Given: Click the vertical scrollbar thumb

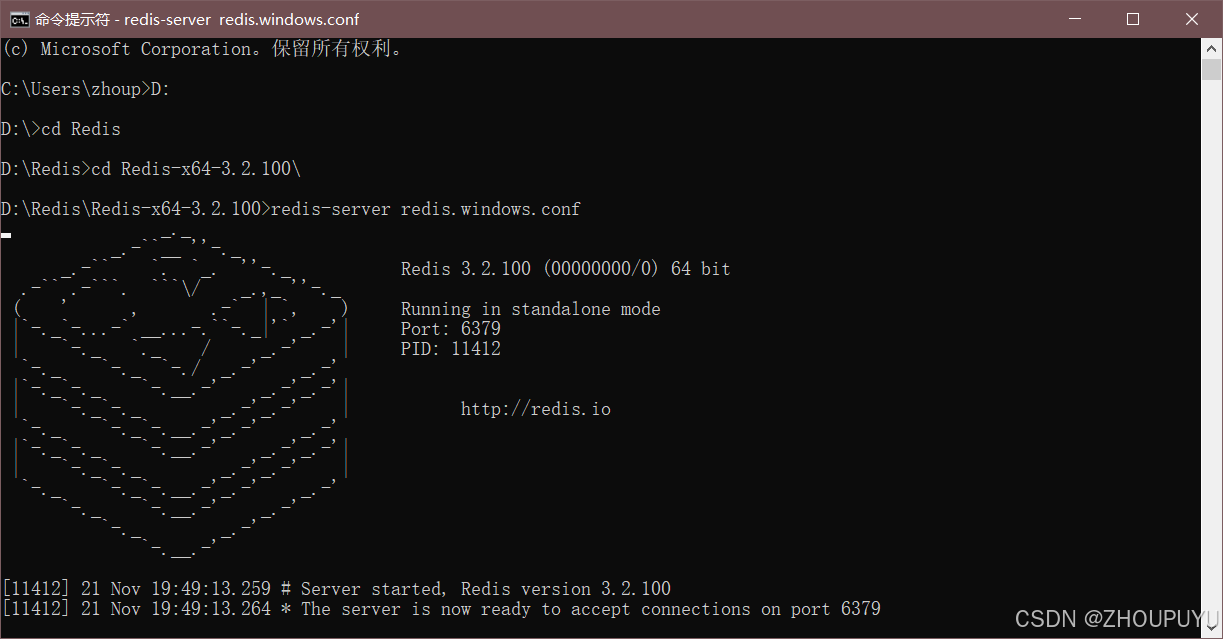Looking at the screenshot, I should coord(1211,69).
